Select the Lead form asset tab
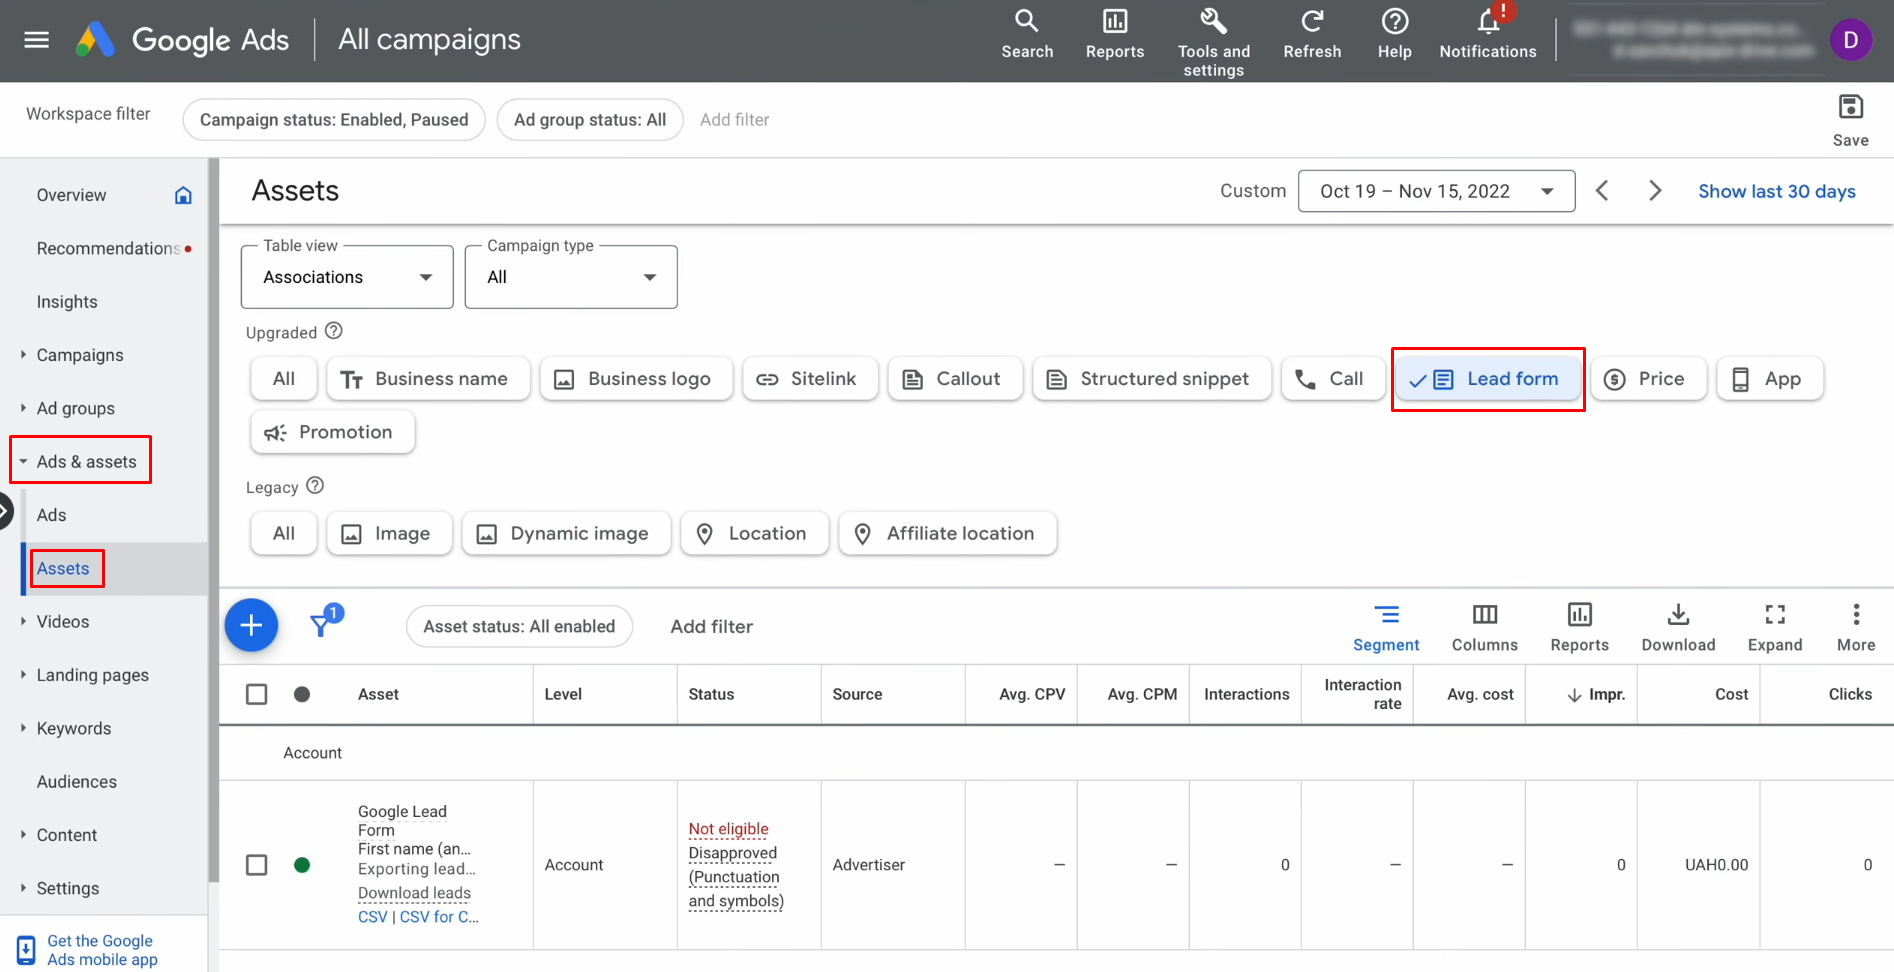1894x972 pixels. click(x=1487, y=379)
